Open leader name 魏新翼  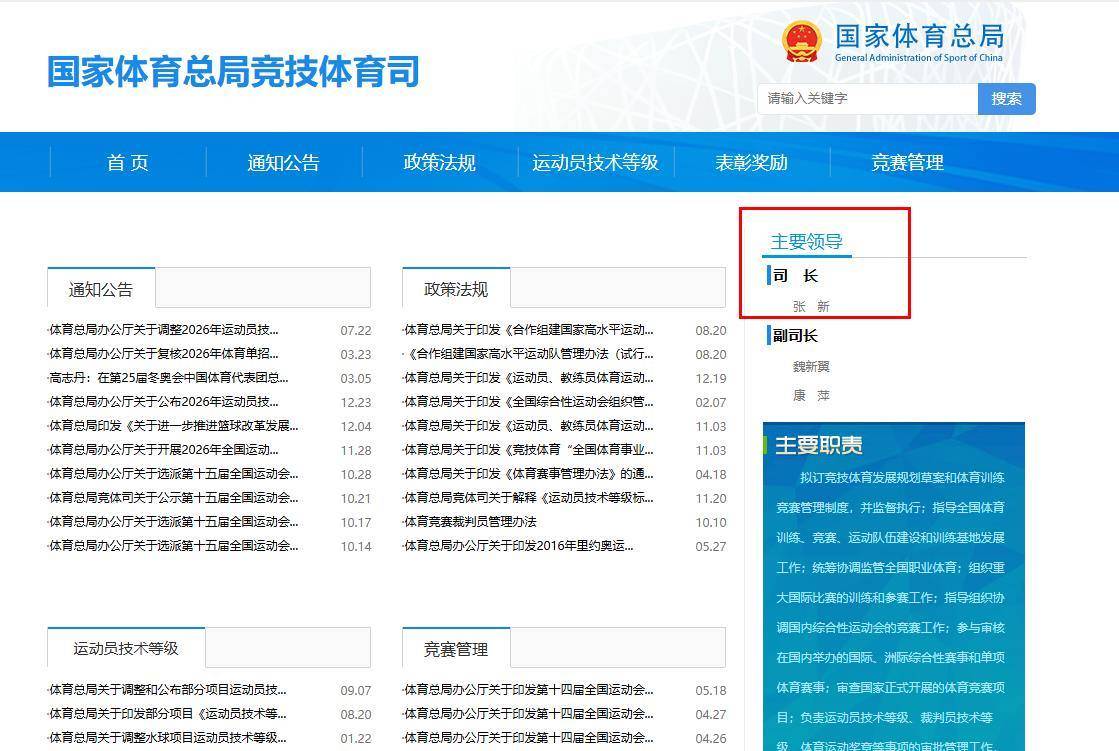pyautogui.click(x=811, y=366)
